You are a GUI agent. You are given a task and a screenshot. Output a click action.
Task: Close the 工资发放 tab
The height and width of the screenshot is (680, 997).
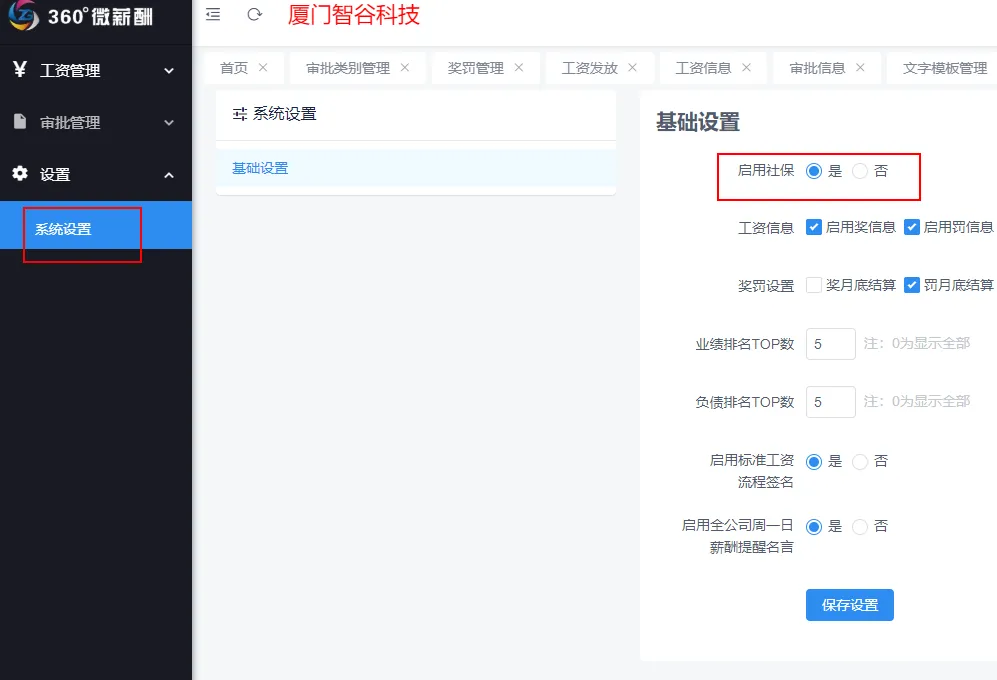pos(633,68)
